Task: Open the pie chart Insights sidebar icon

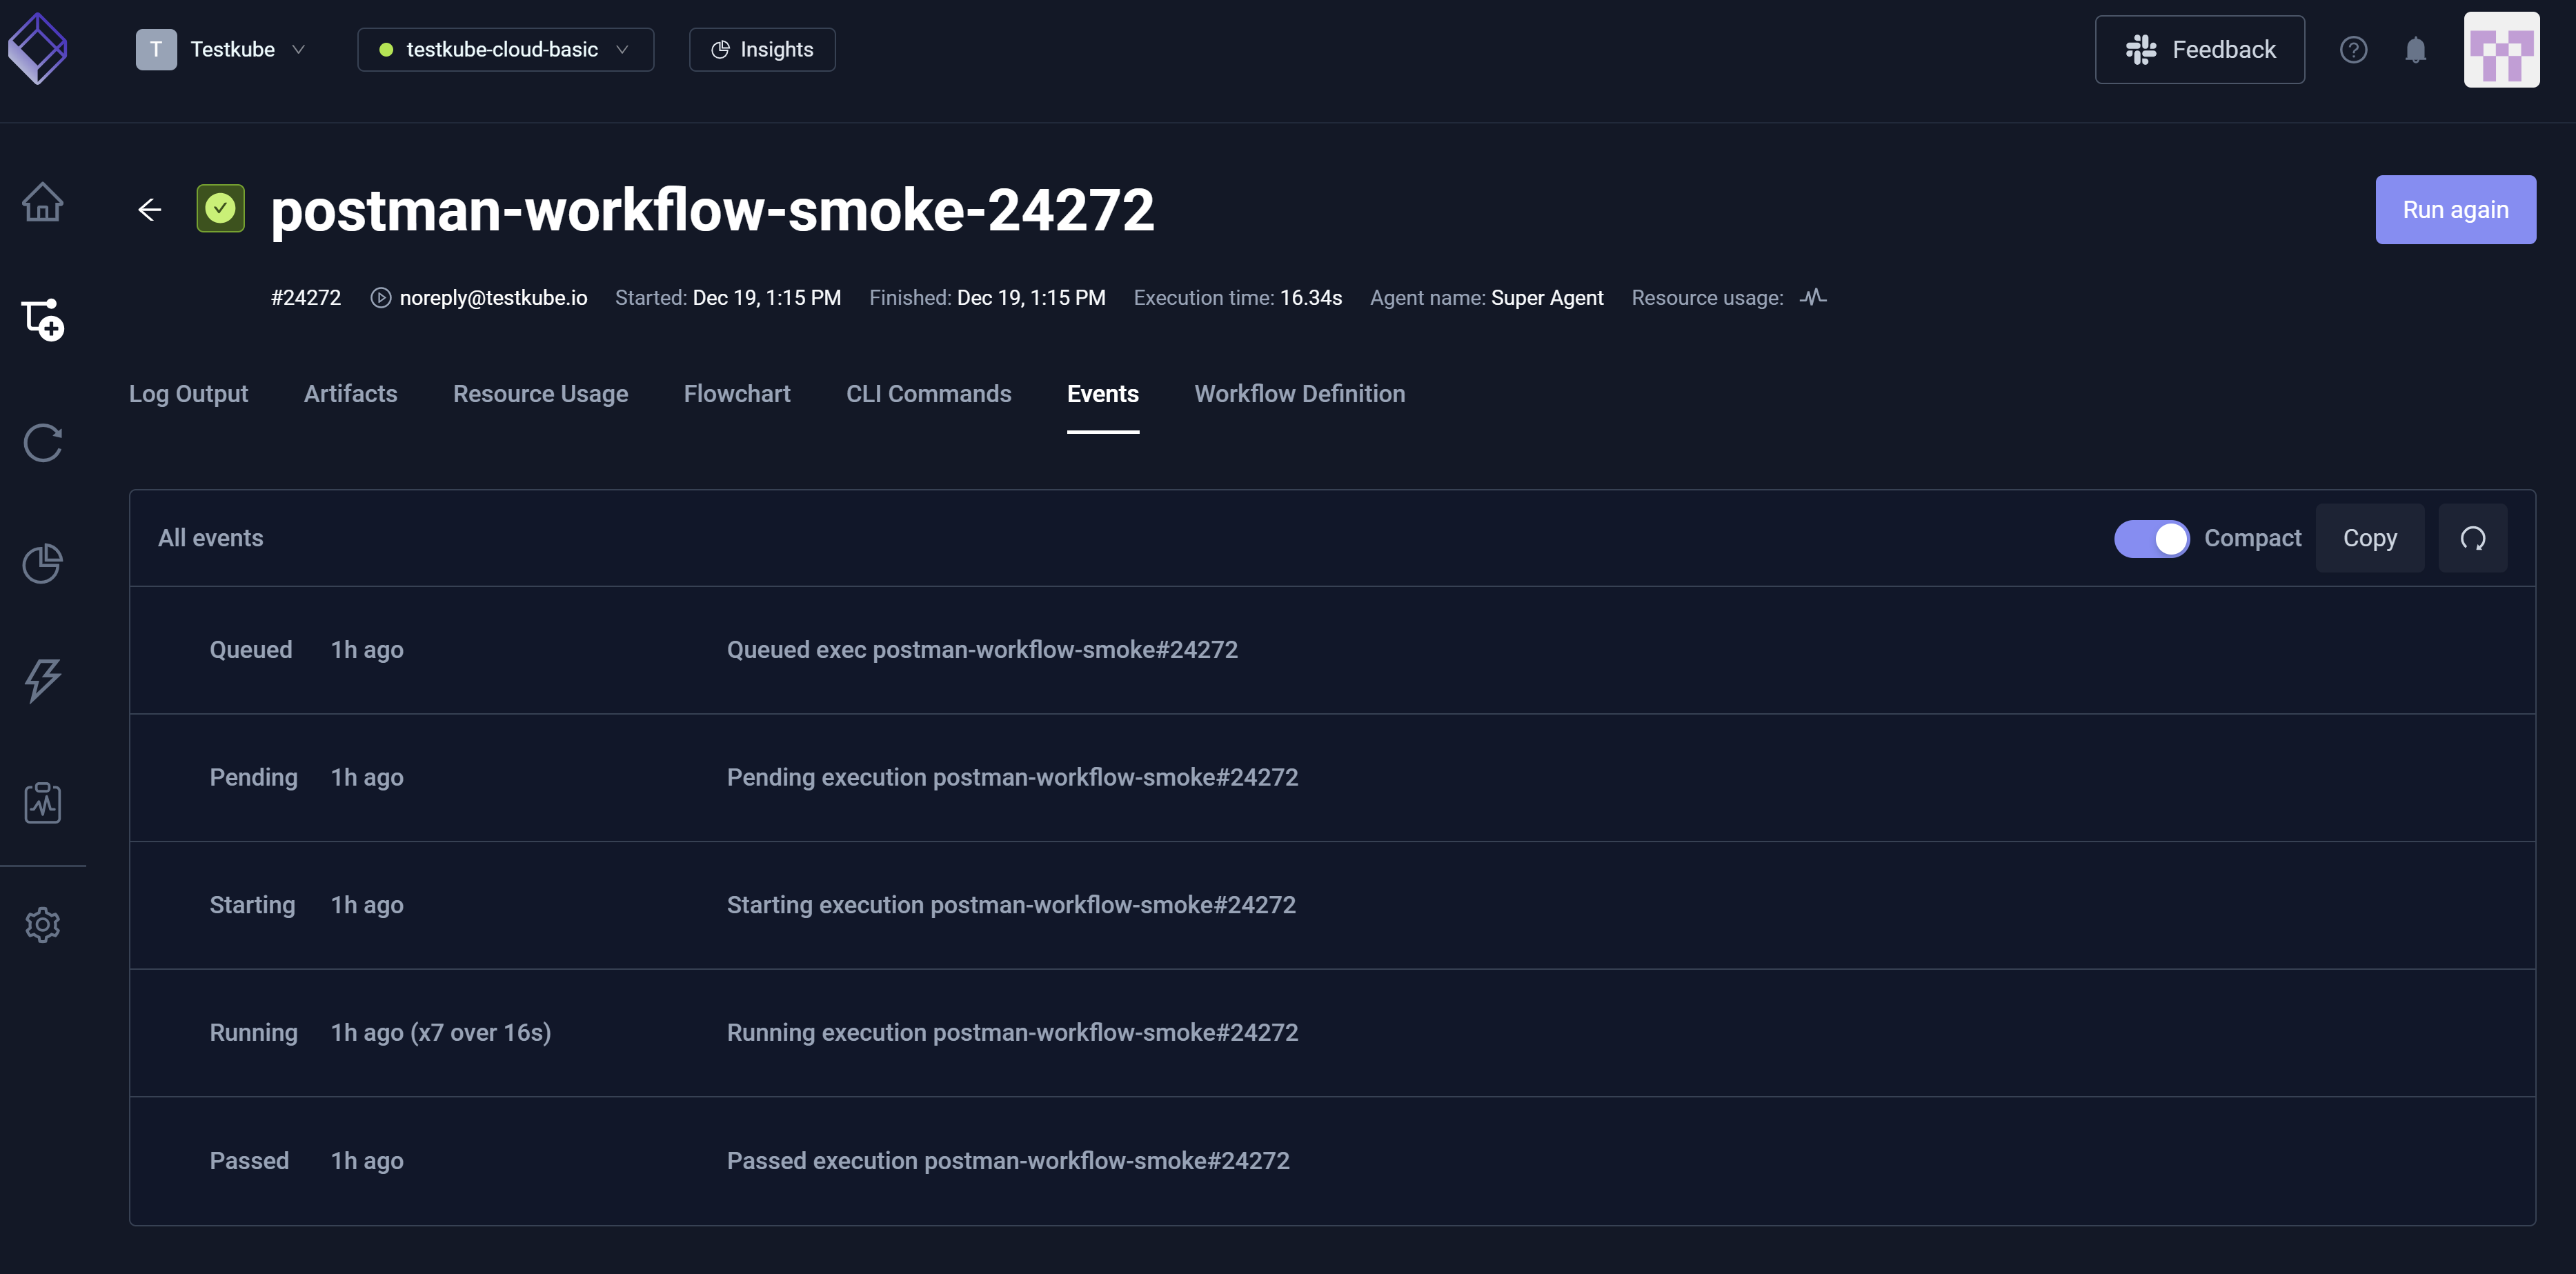Action: click(x=43, y=563)
